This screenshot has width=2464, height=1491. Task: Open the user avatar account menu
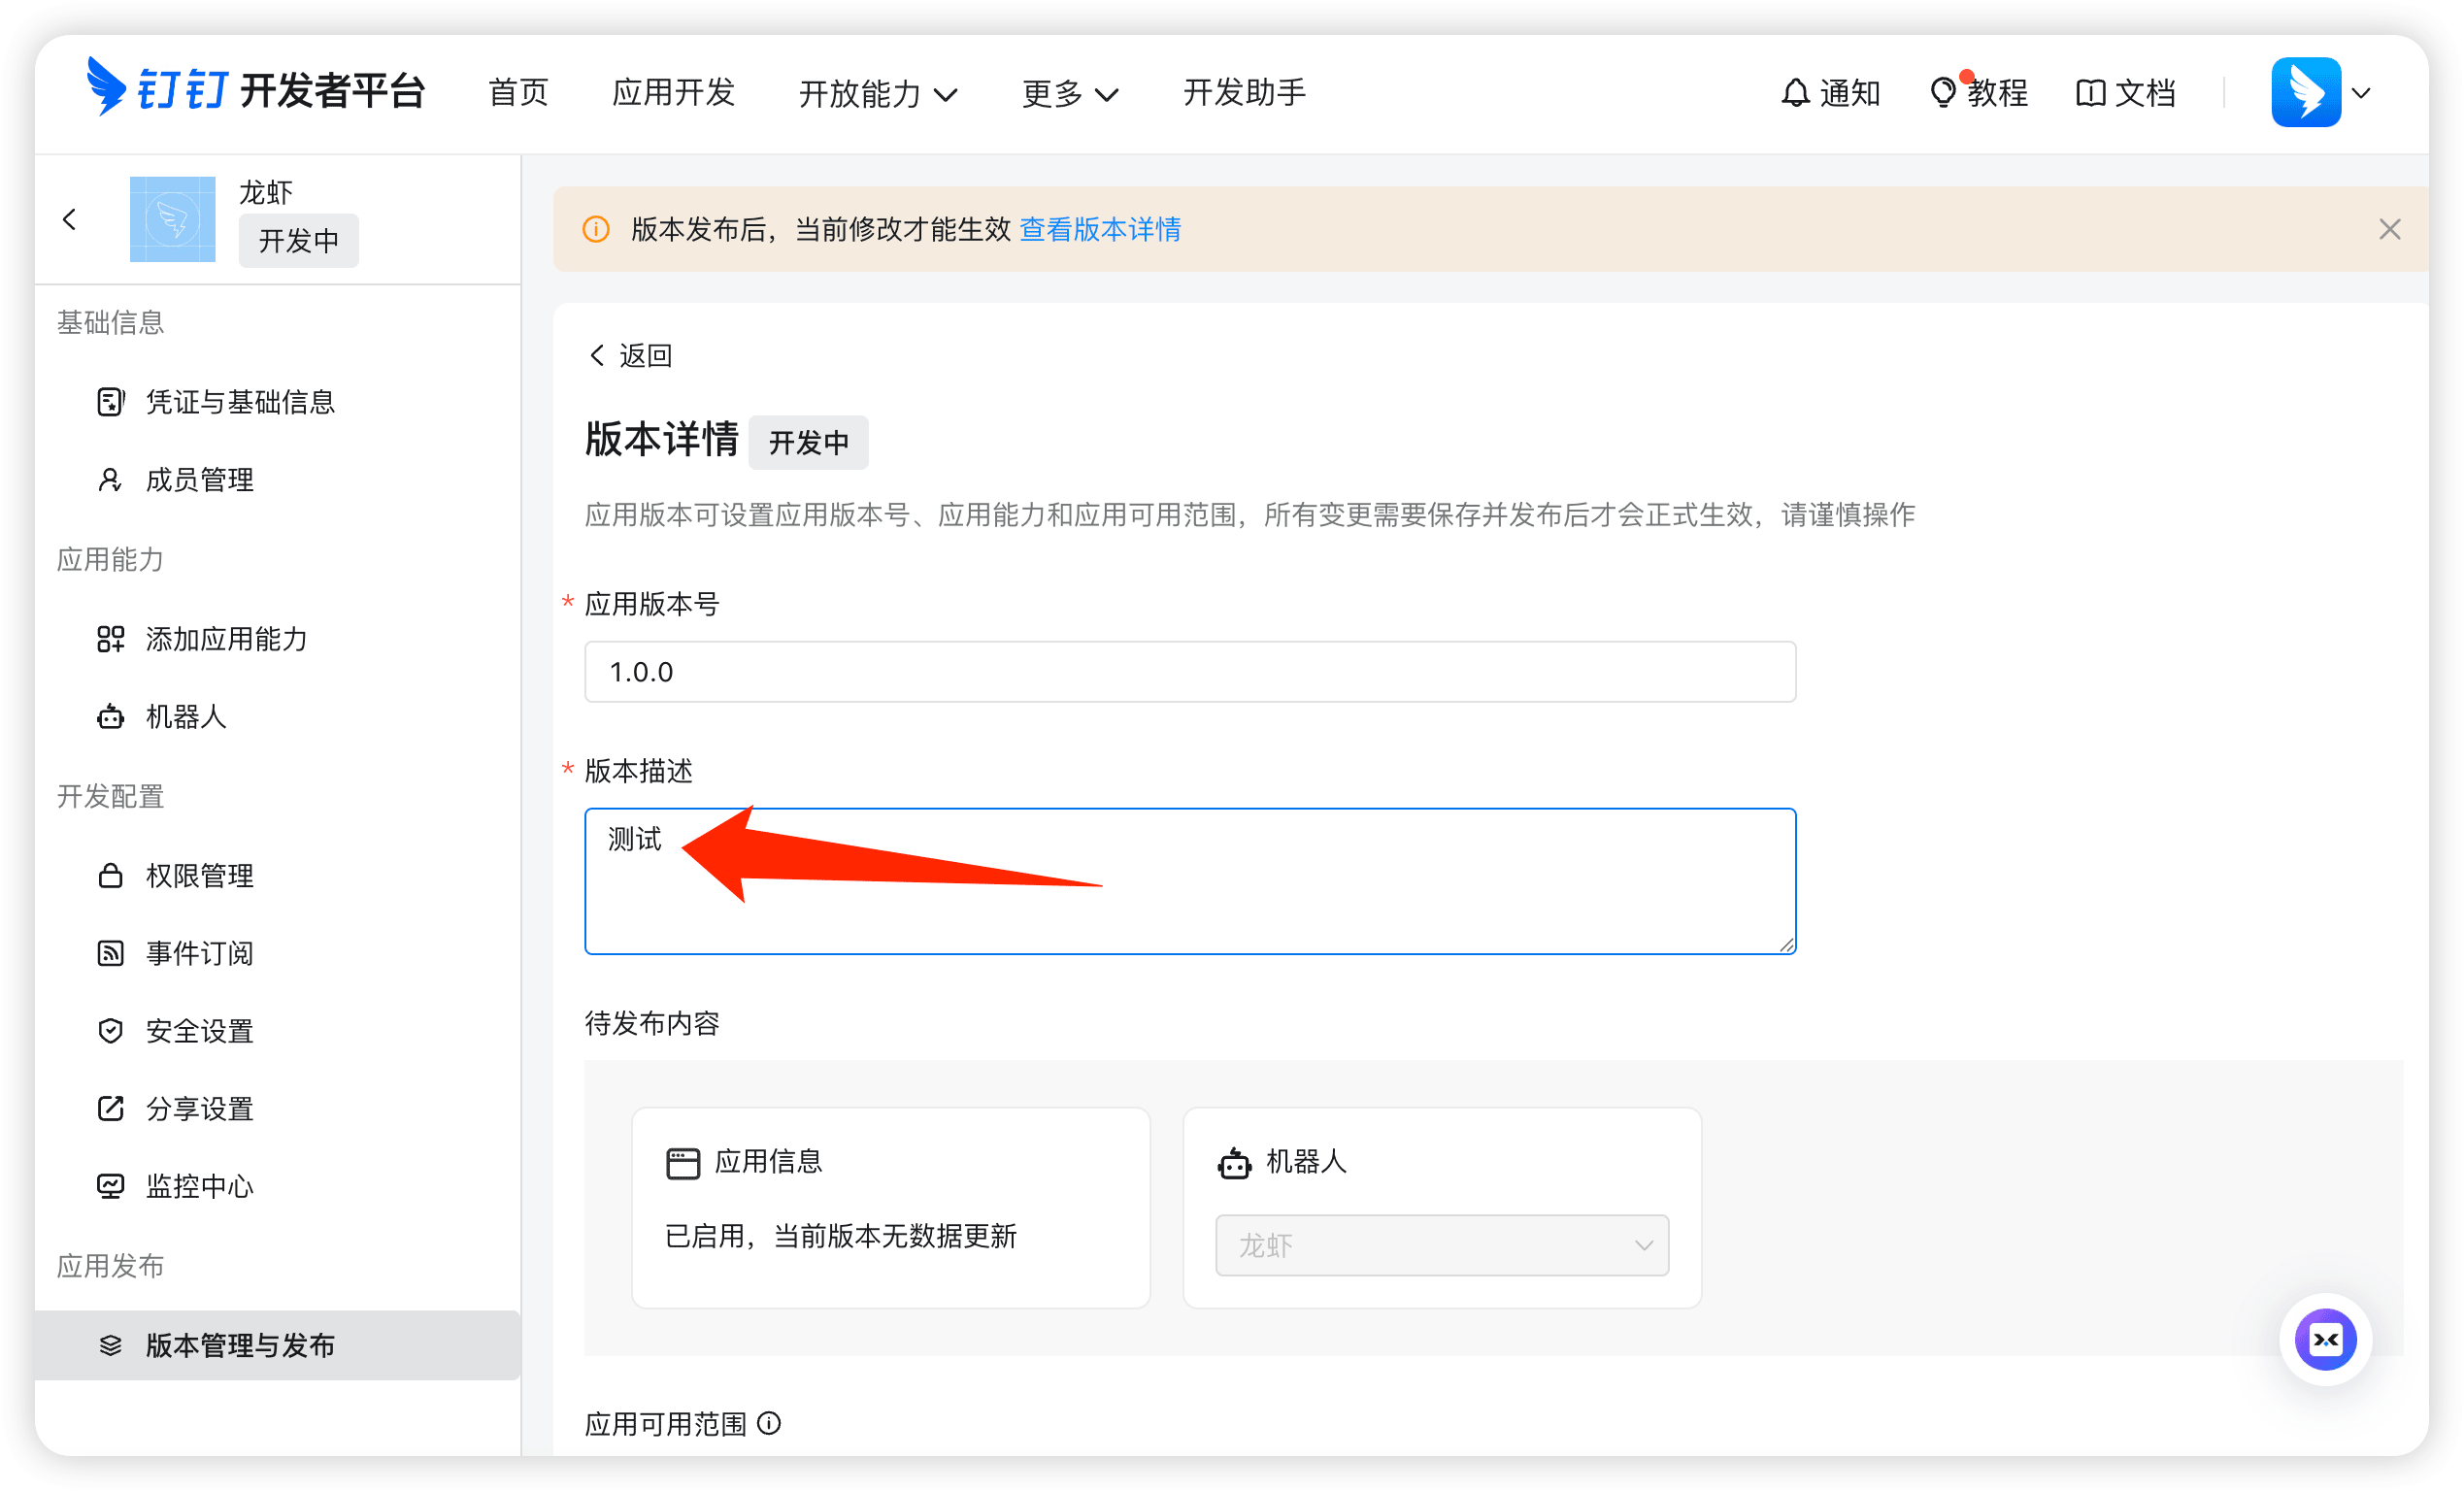coord(2306,93)
